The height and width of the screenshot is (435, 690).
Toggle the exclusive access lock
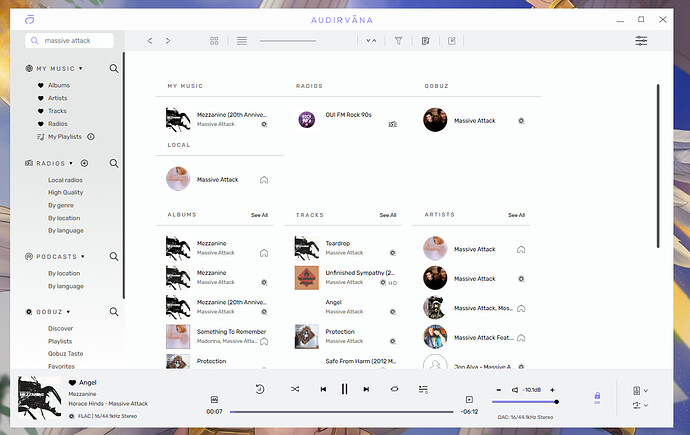click(597, 397)
